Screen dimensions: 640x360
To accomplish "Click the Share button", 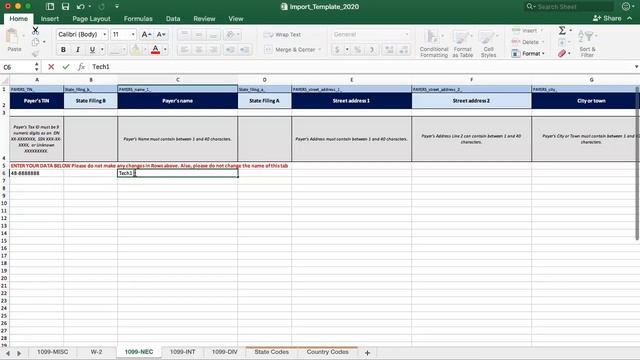I will [x=607, y=18].
